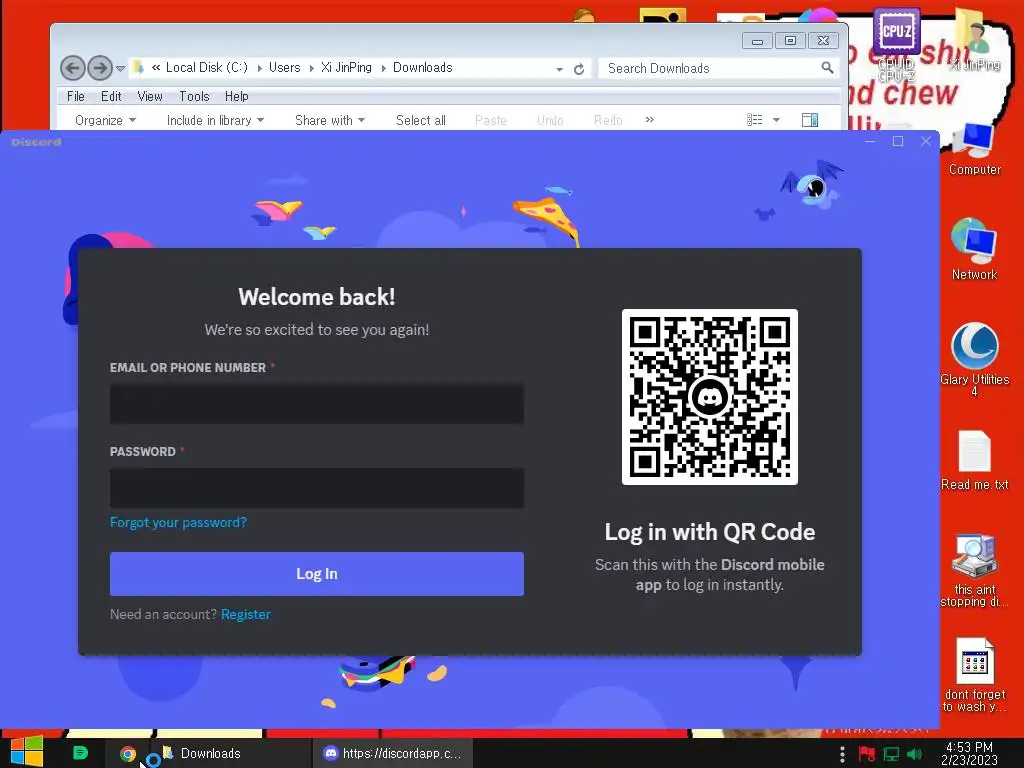This screenshot has height=768, width=1024.
Task: Open the view options dropdown arrow
Action: [776, 120]
